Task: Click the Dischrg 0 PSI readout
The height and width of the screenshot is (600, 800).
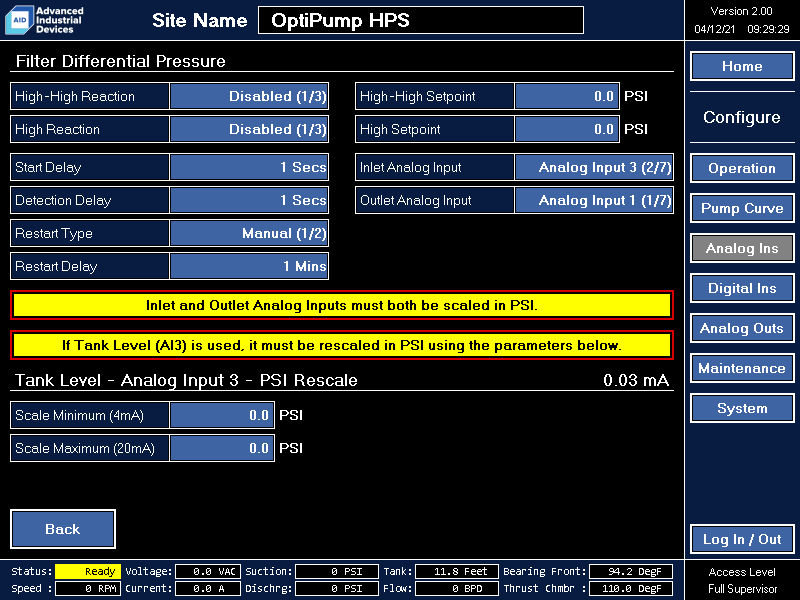Action: [x=337, y=588]
